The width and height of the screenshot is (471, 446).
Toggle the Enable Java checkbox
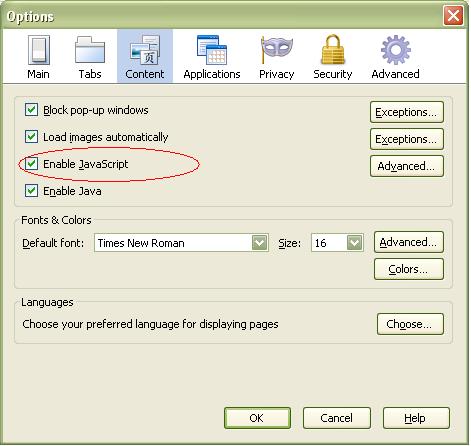pos(31,191)
